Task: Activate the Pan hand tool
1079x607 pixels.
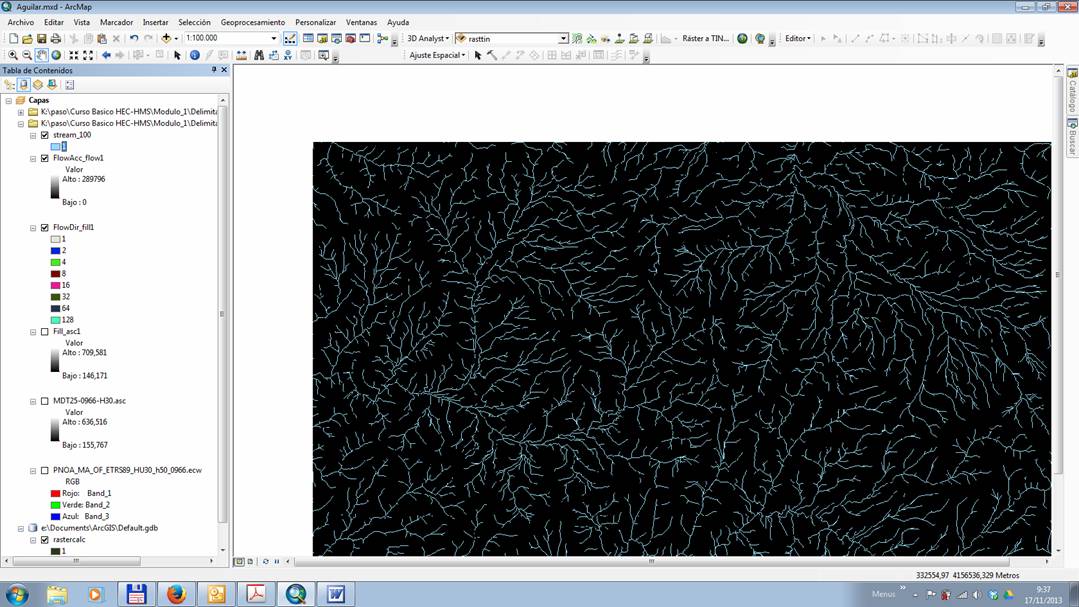Action: [x=41, y=55]
